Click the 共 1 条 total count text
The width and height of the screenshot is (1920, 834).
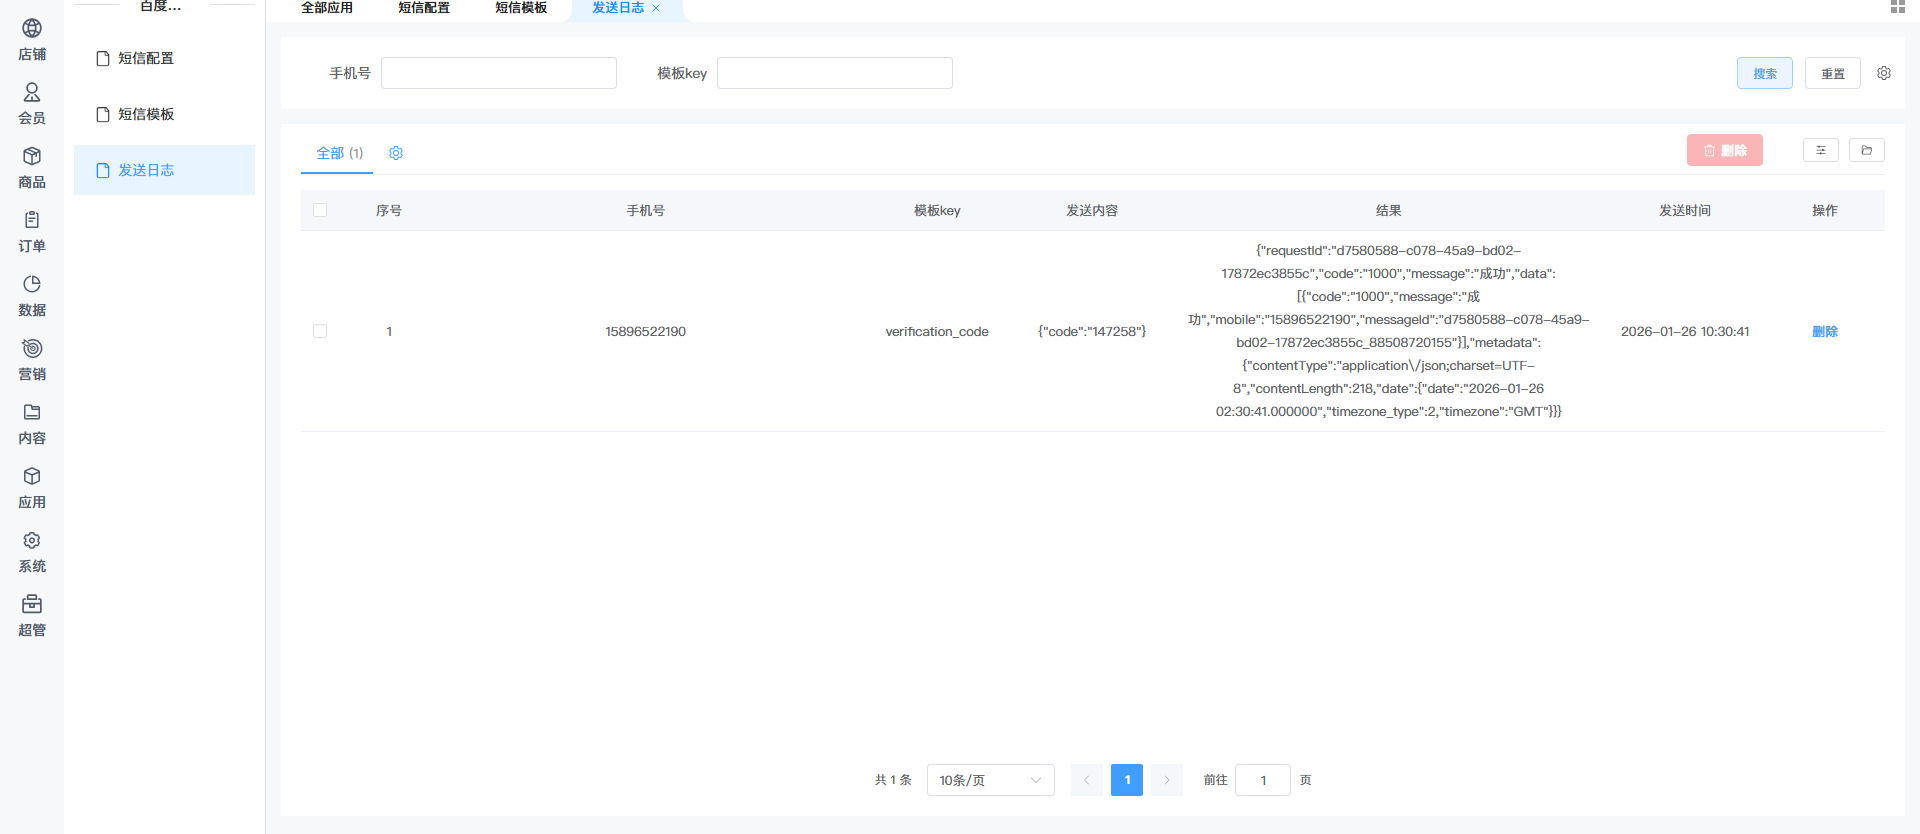(x=893, y=780)
